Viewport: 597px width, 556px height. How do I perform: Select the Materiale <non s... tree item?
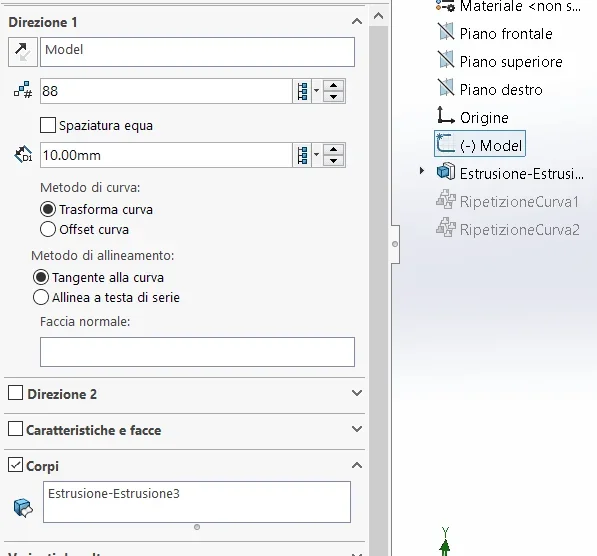point(520,6)
